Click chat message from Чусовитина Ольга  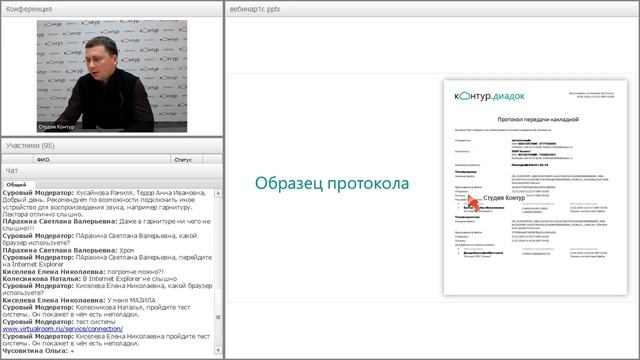coord(38,351)
